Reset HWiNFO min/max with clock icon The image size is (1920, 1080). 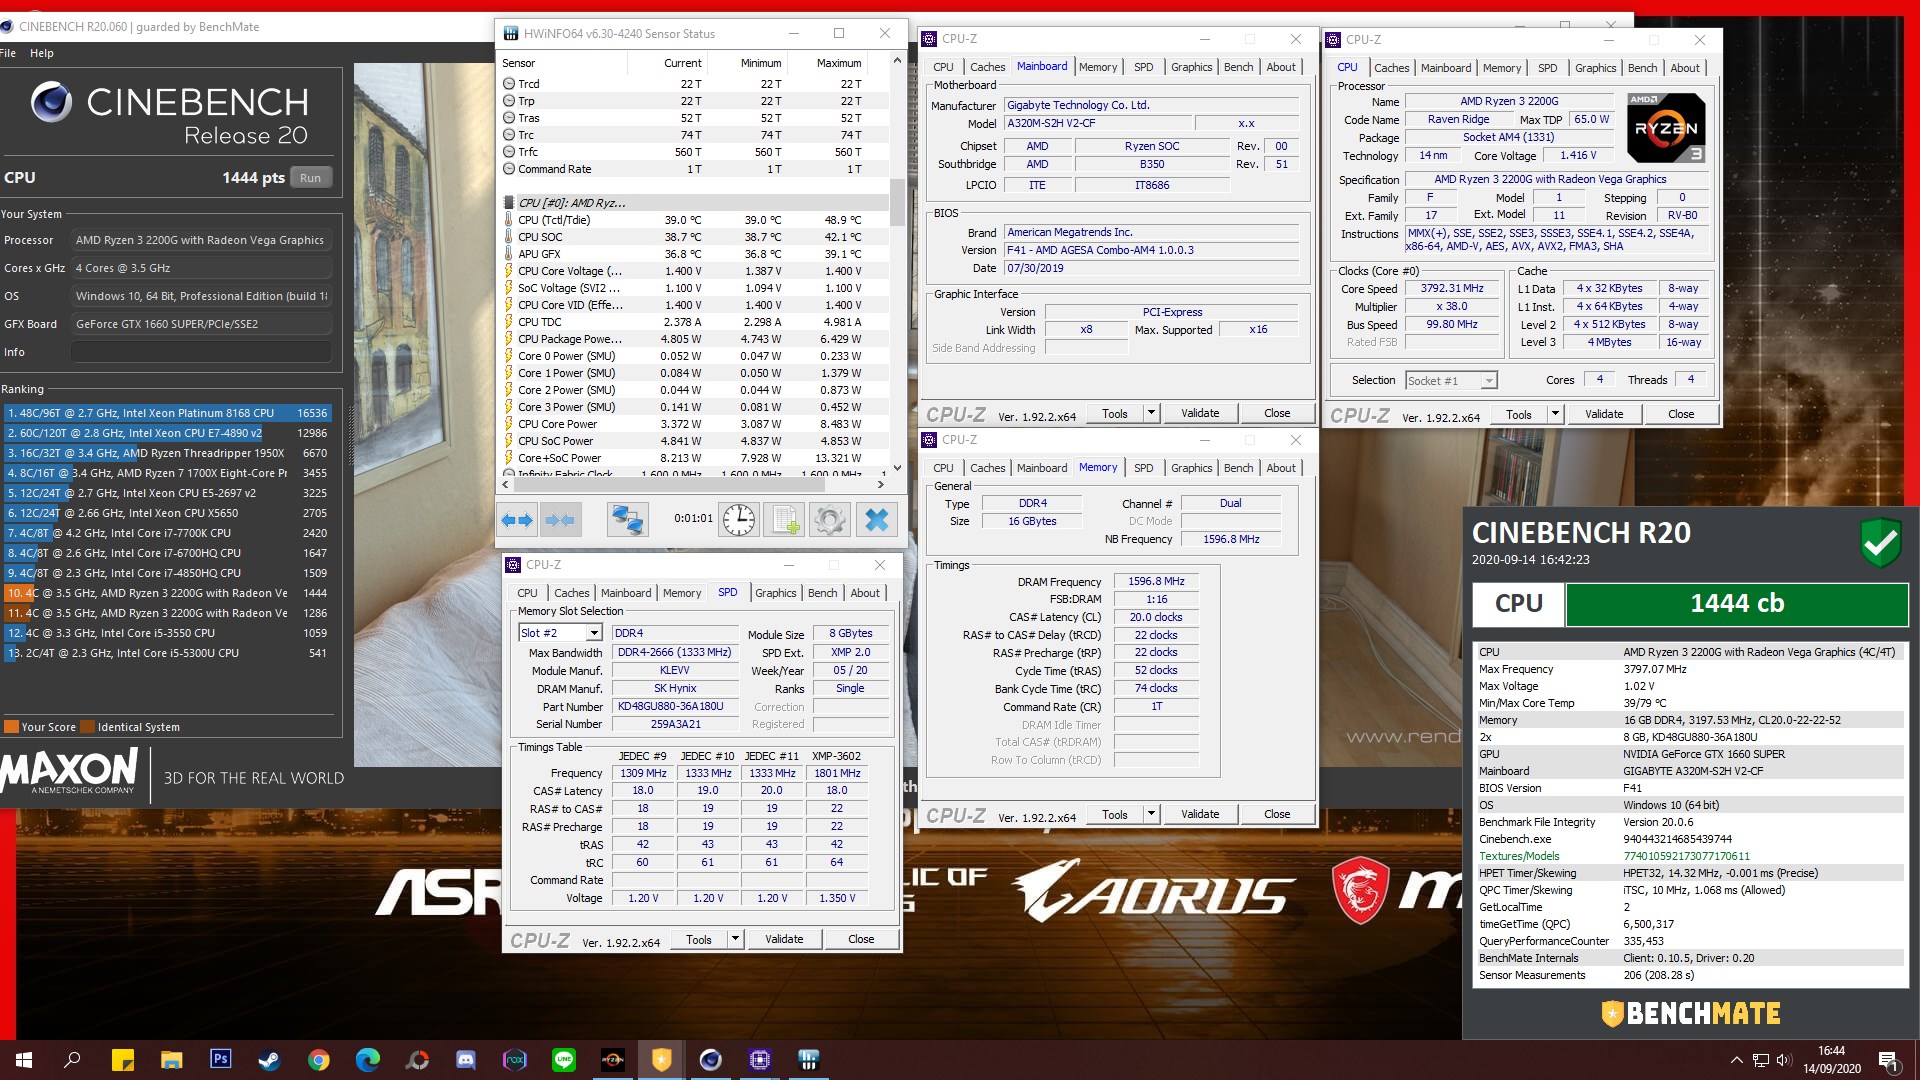click(x=739, y=520)
